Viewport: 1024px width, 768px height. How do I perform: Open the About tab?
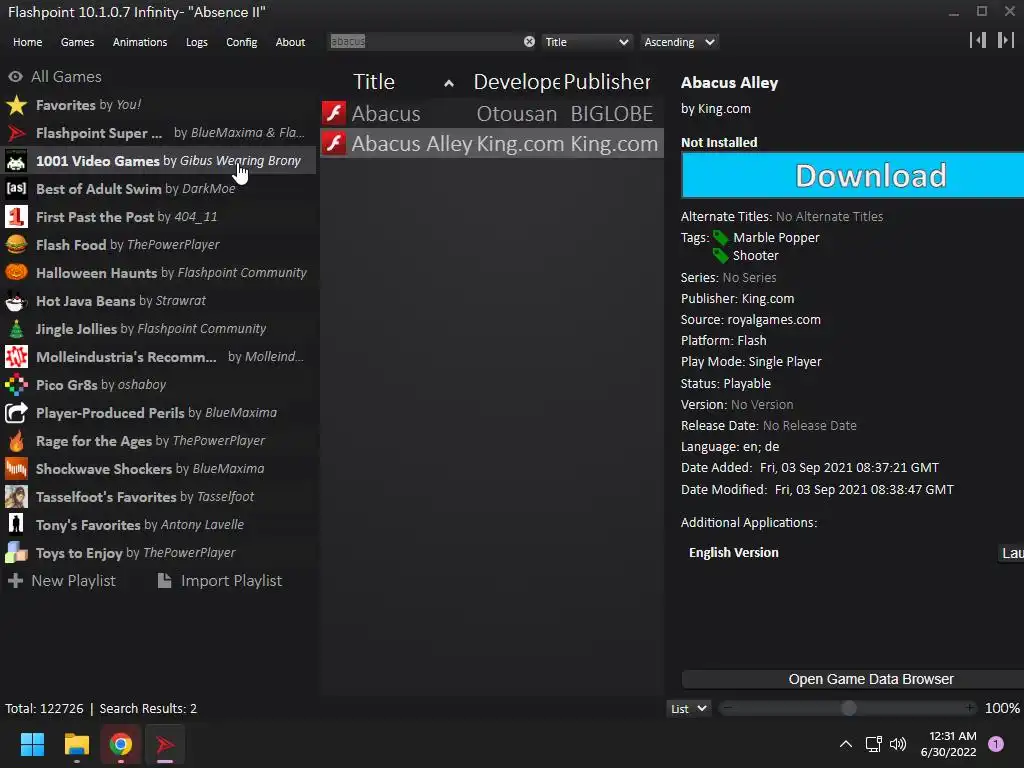point(290,42)
